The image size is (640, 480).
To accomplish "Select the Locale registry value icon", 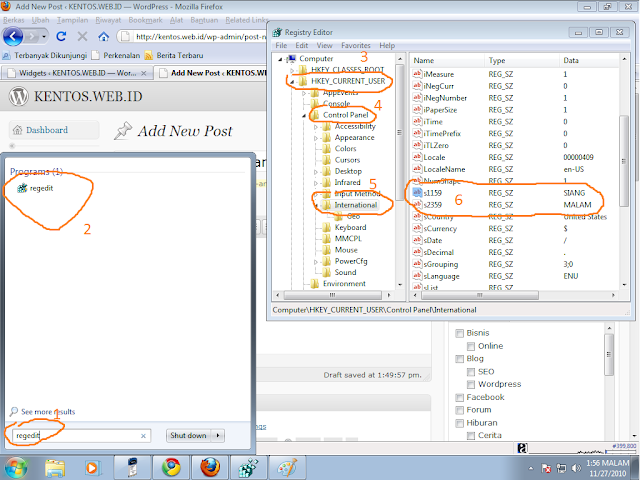I will (417, 157).
